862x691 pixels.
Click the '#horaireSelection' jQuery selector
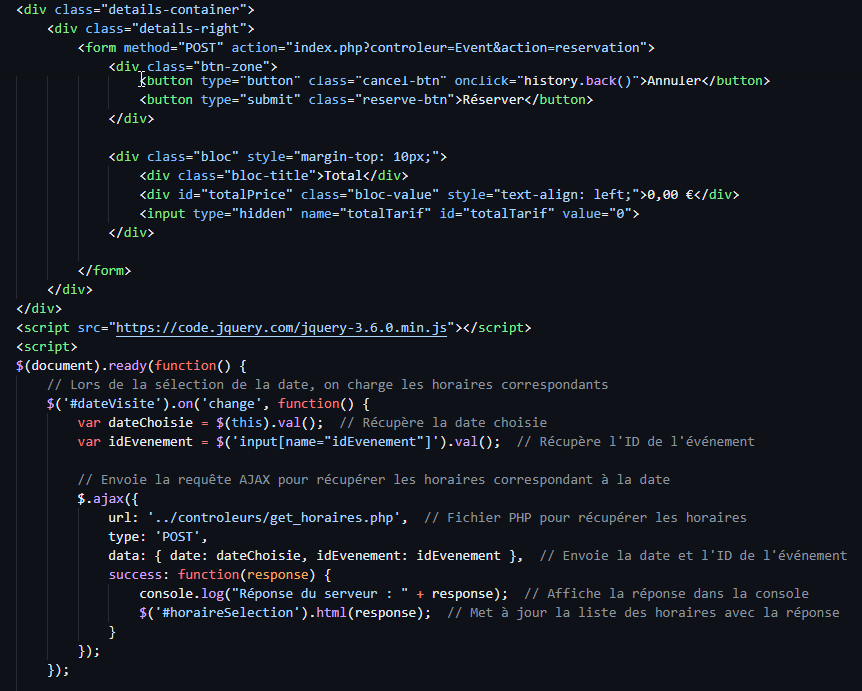[227, 613]
